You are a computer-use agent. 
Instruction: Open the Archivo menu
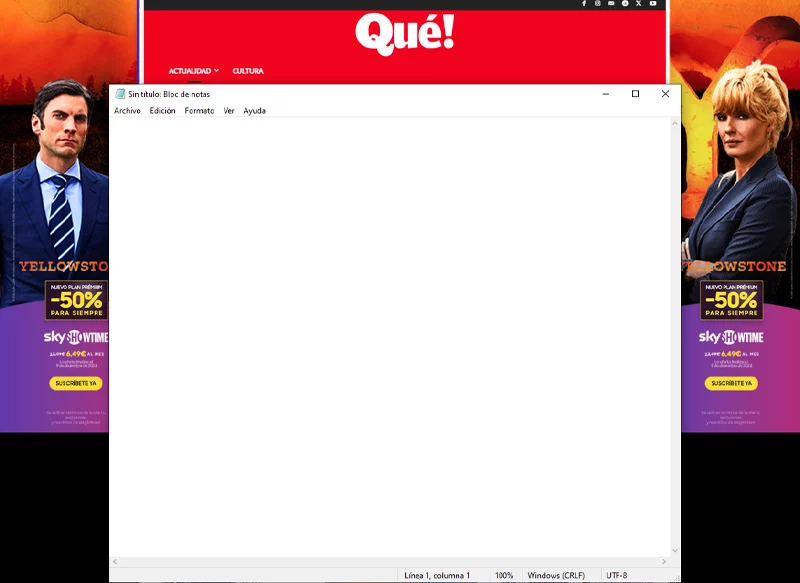(127, 111)
